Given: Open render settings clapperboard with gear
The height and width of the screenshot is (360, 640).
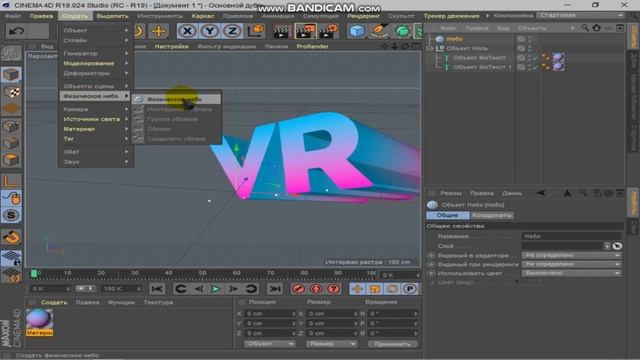Looking at the screenshot, I should tap(328, 31).
